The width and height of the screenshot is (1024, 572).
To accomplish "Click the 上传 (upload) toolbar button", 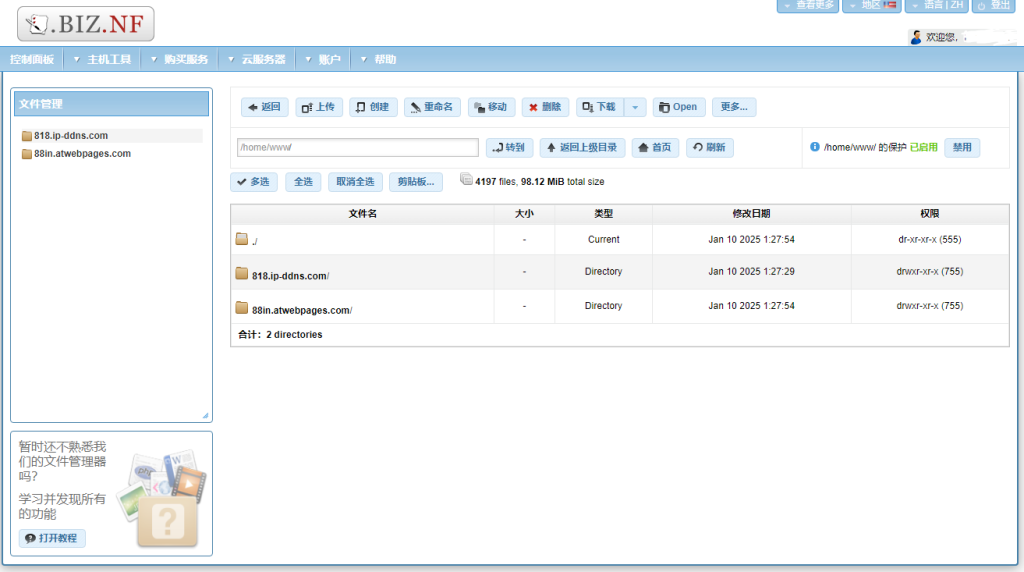I will tap(320, 107).
